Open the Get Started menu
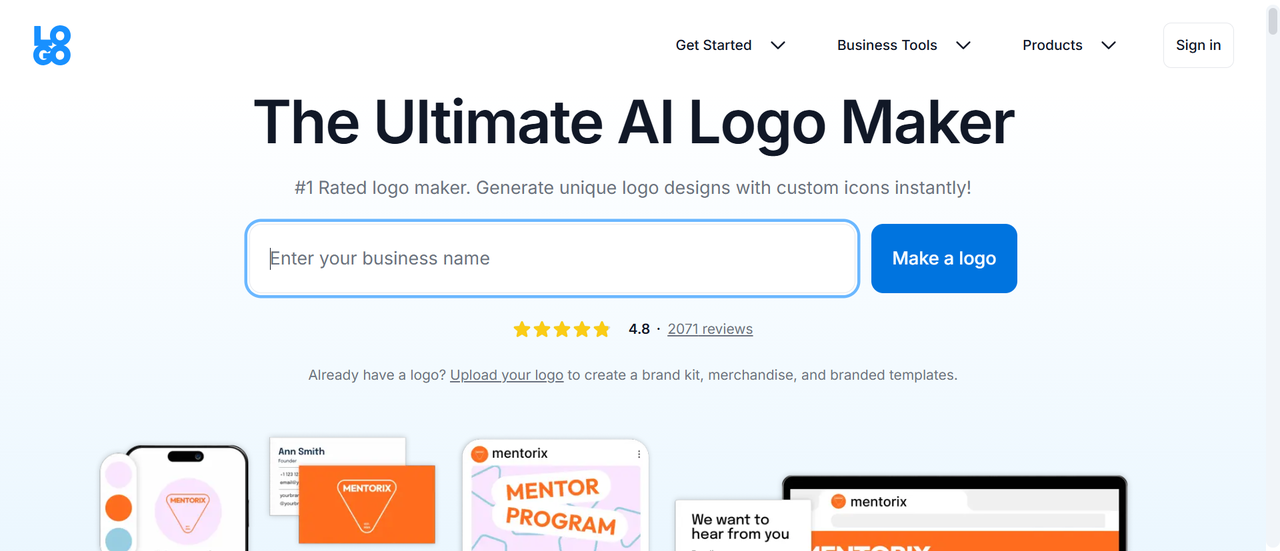 click(713, 45)
